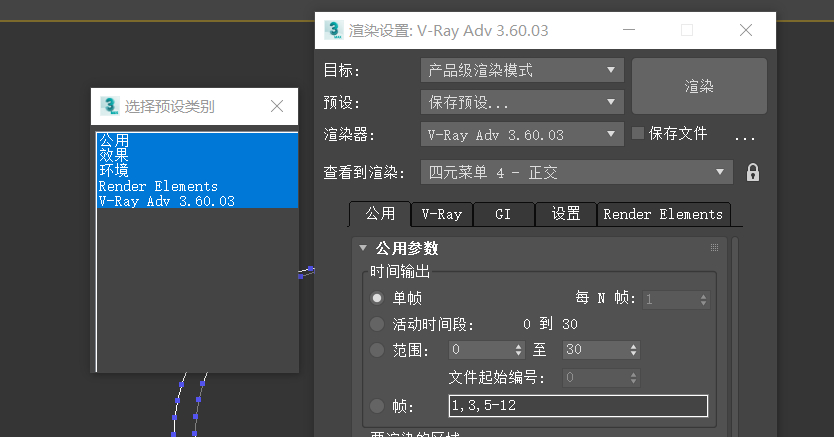The image size is (834, 437).
Task: Click the 帧 field containing 1,3,5-12
Action: pos(578,406)
